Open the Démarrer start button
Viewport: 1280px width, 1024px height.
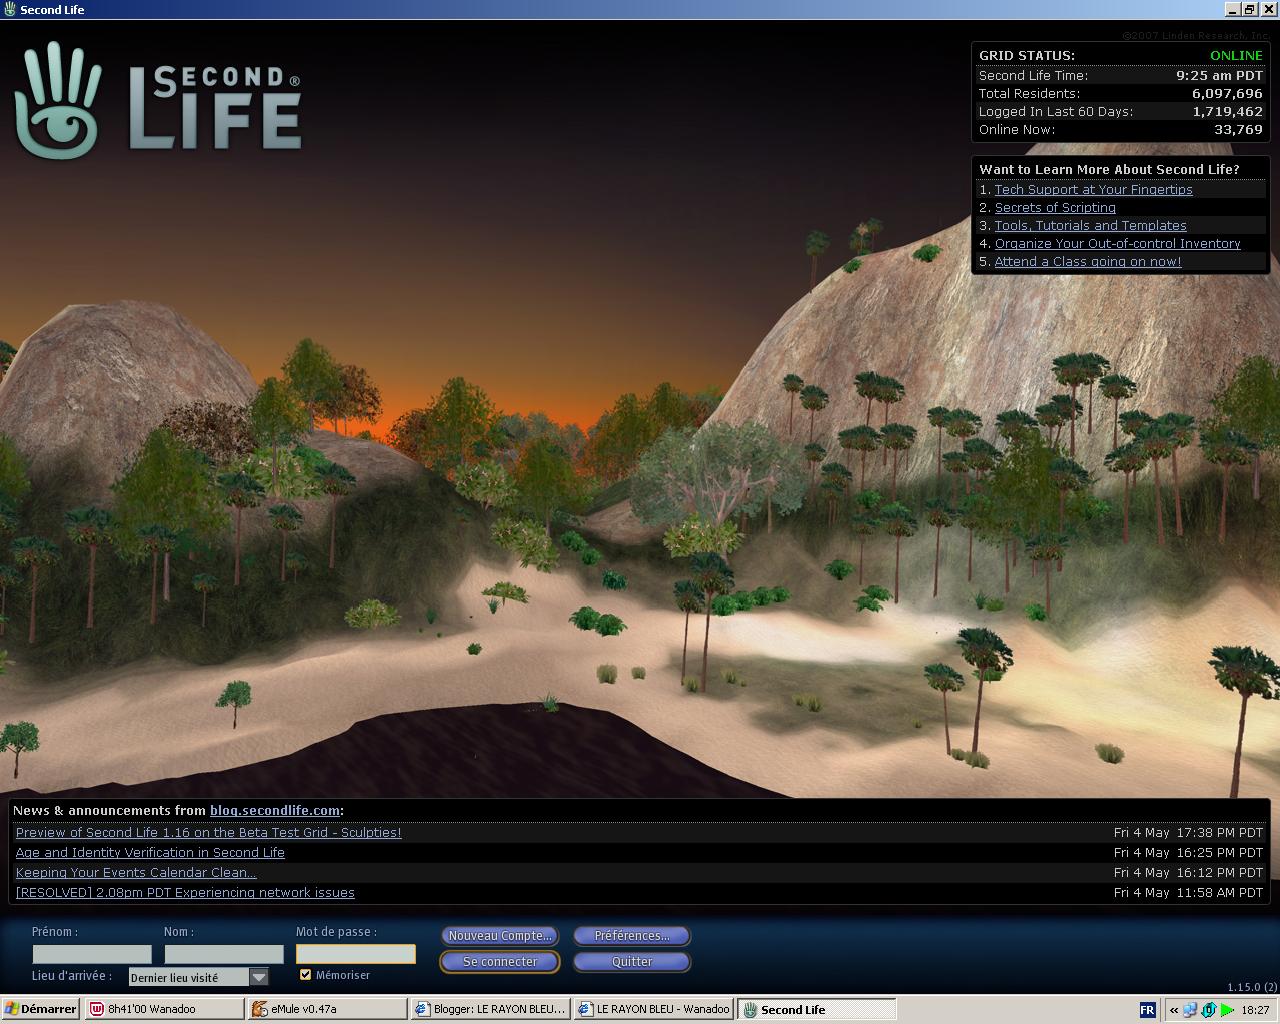coord(40,1009)
